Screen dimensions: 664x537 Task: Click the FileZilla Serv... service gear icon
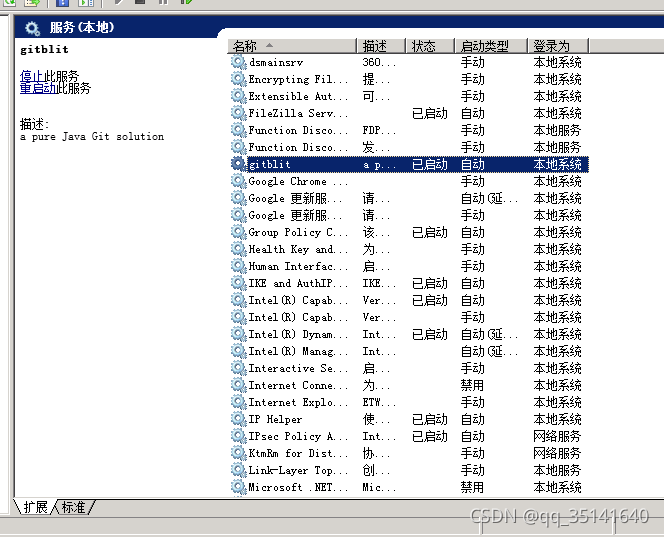tap(238, 113)
